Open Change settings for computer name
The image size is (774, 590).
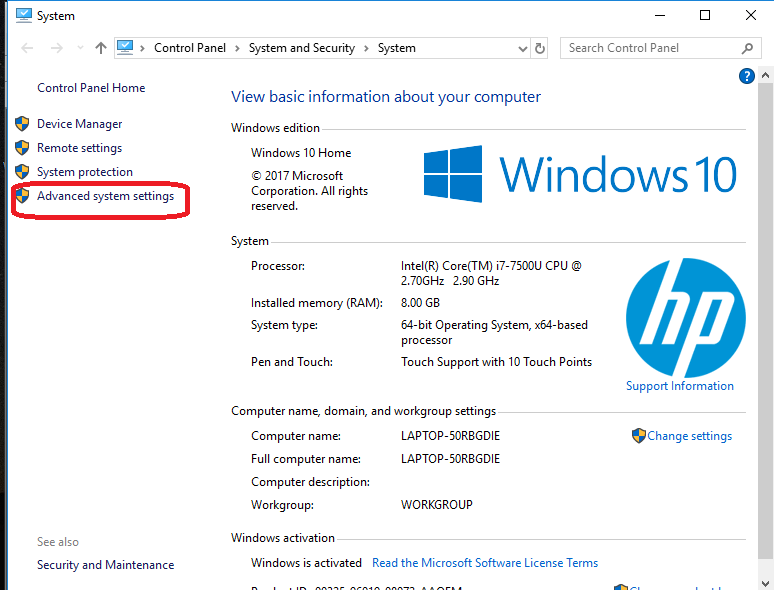690,436
